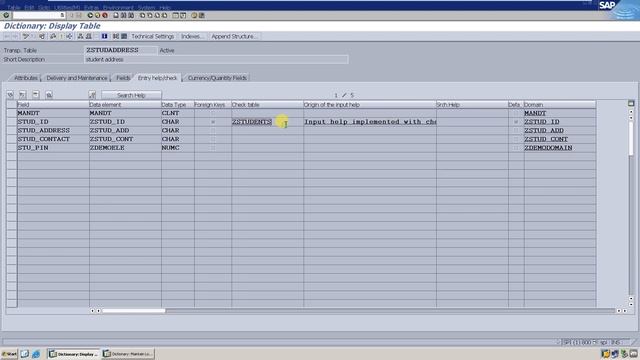The height and width of the screenshot is (360, 640).
Task: Go to last page icon
Action: point(164,16)
